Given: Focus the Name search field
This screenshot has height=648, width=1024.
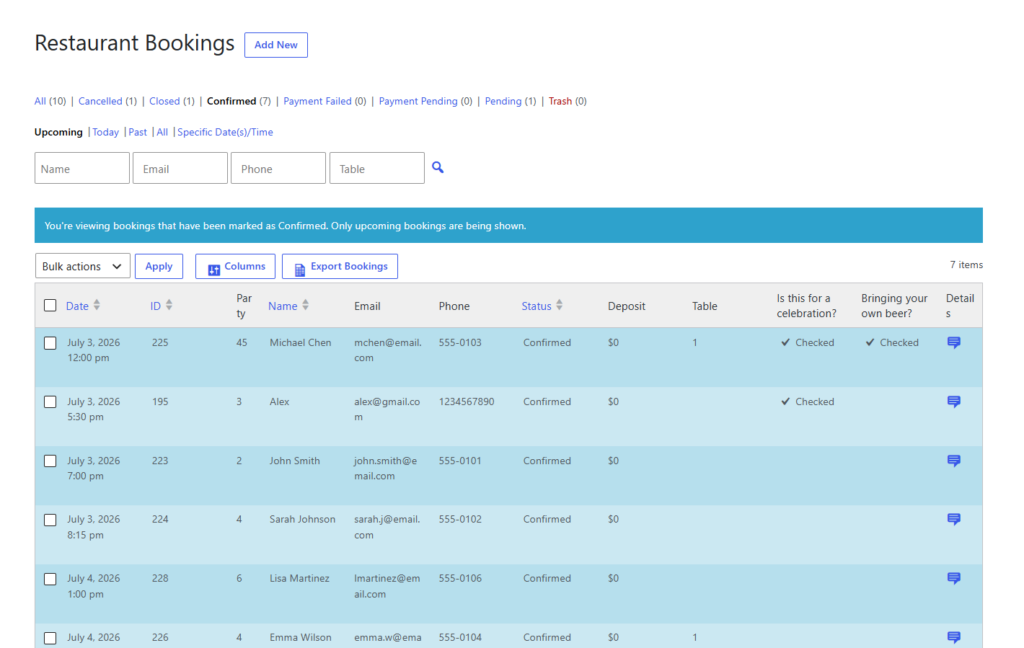Looking at the screenshot, I should click(x=82, y=168).
